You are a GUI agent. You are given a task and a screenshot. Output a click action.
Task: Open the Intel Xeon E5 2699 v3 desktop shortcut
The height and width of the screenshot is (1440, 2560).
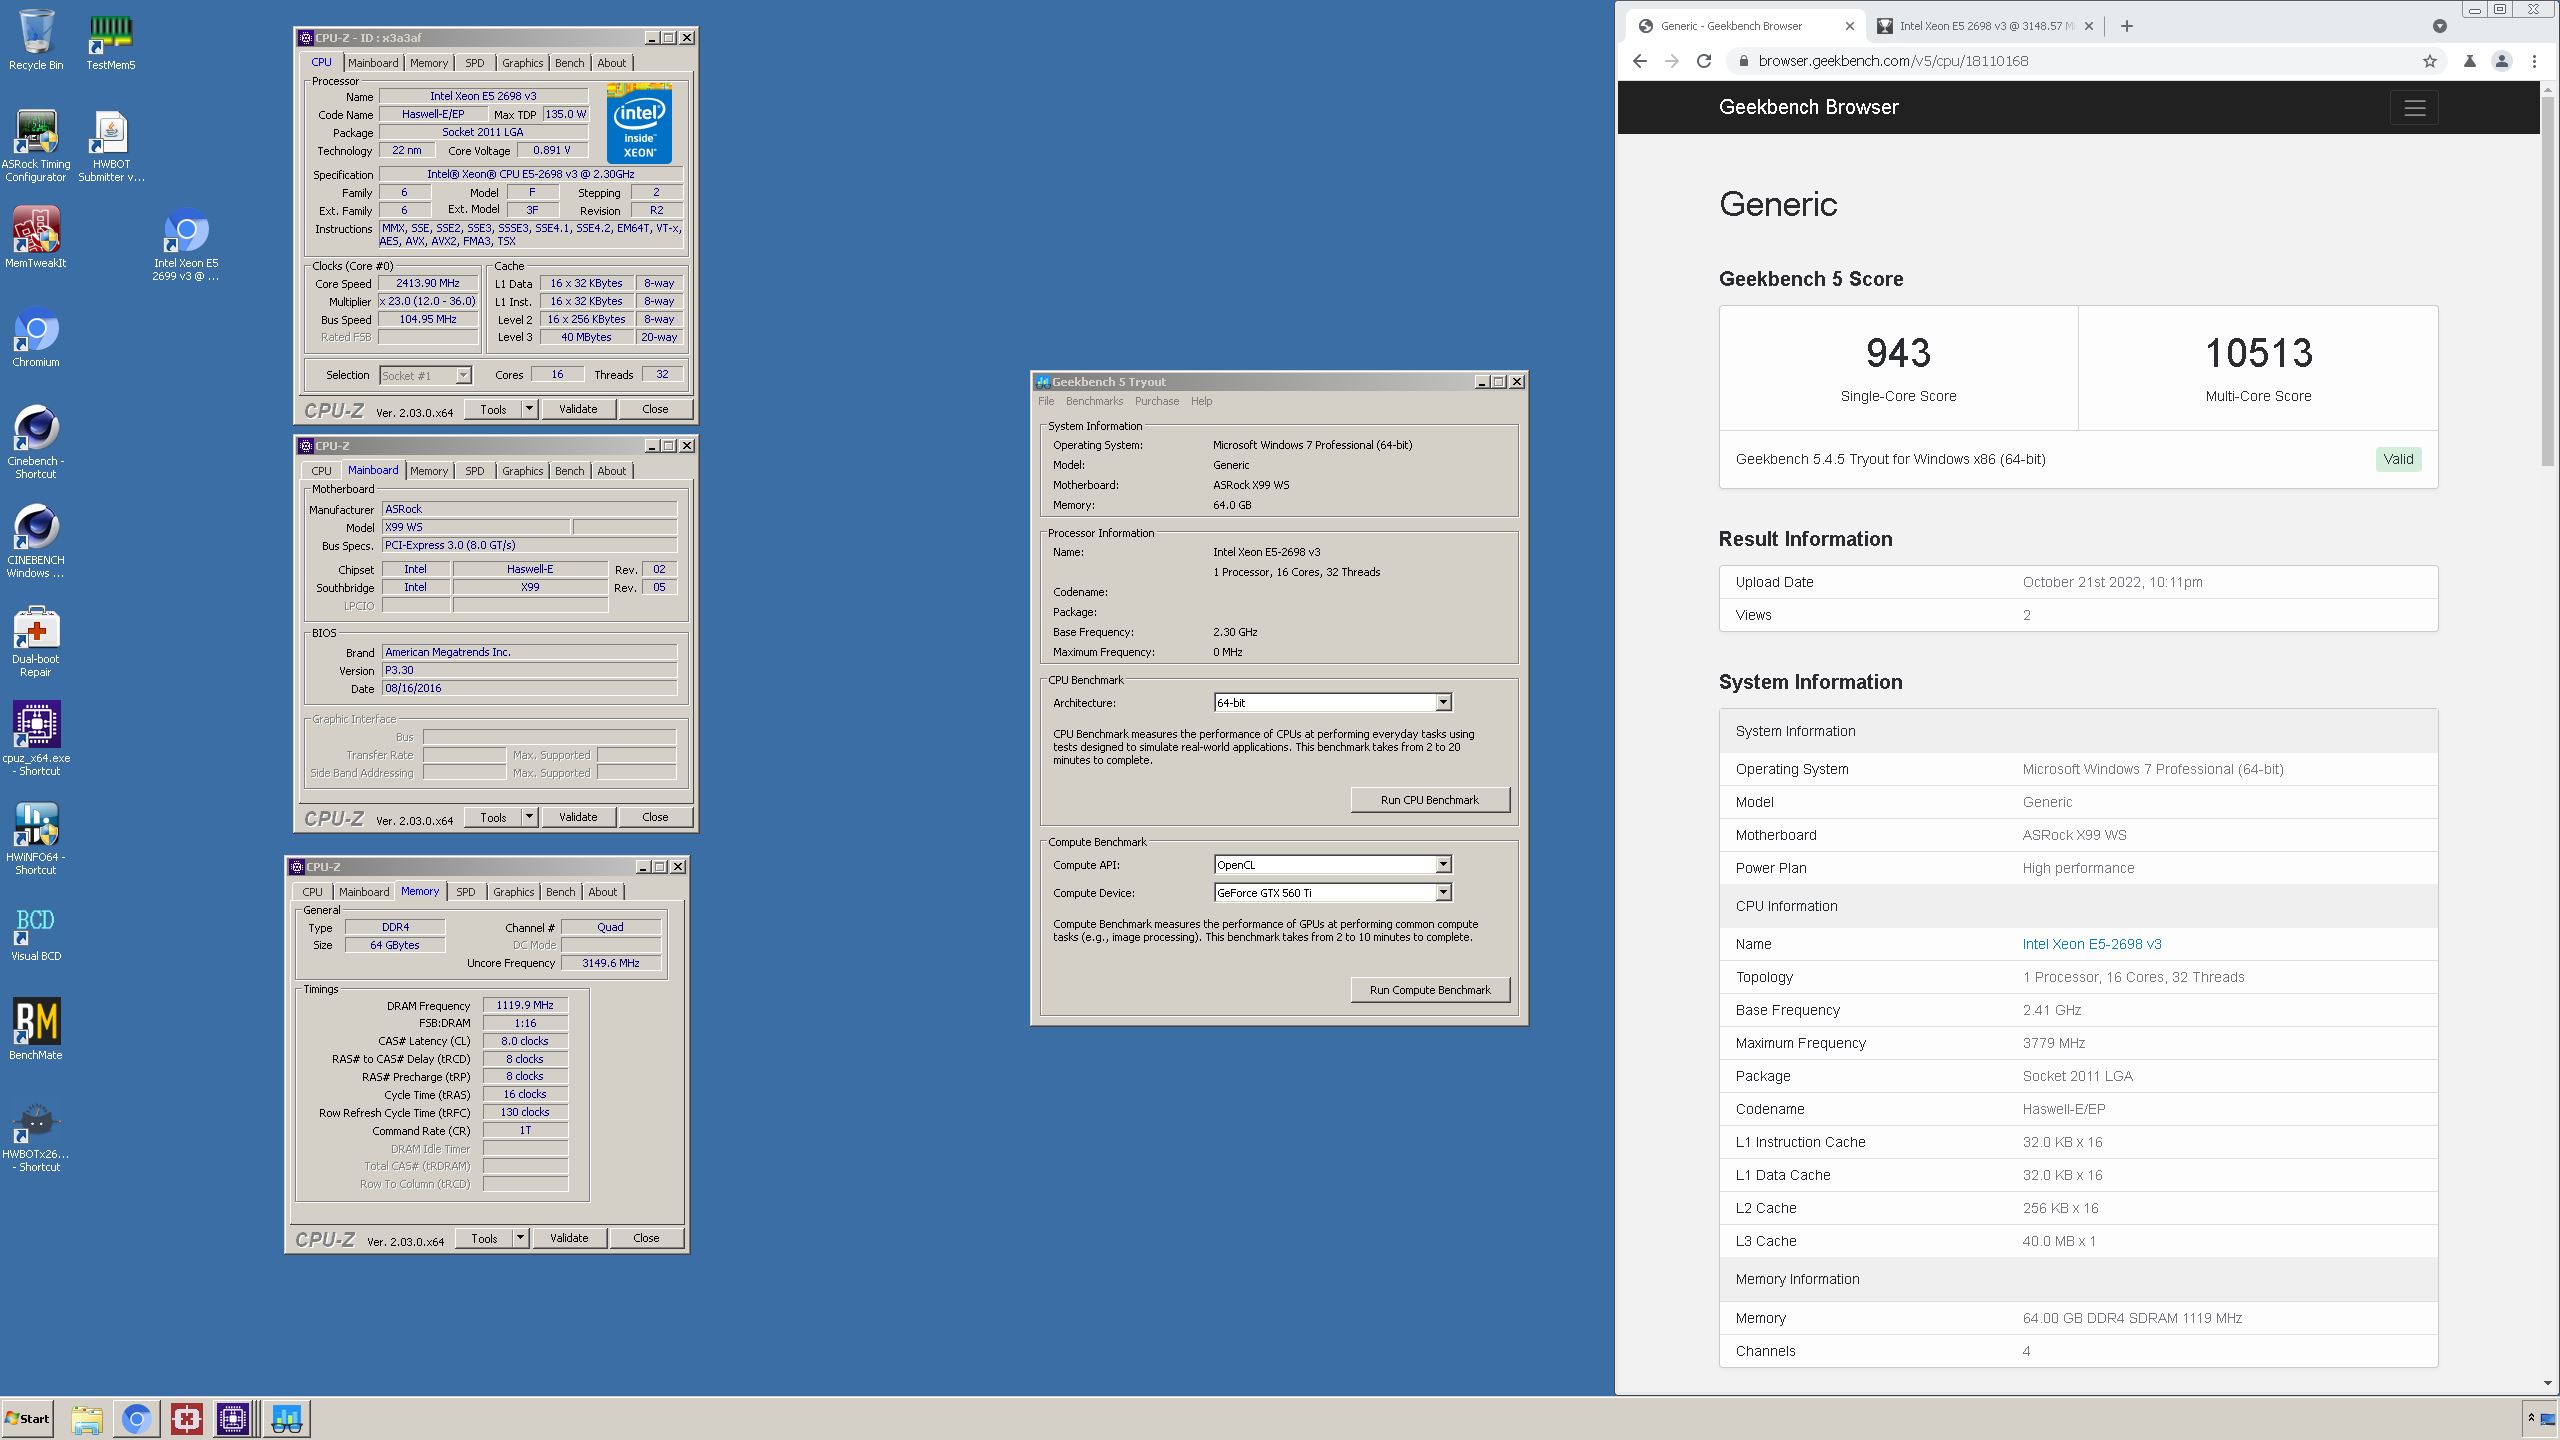[x=186, y=244]
